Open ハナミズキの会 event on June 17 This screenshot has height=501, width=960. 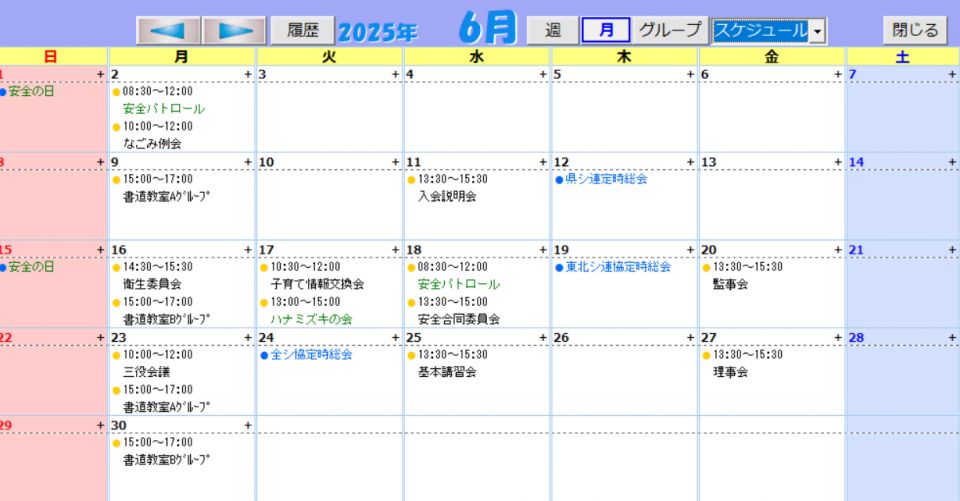[x=311, y=319]
